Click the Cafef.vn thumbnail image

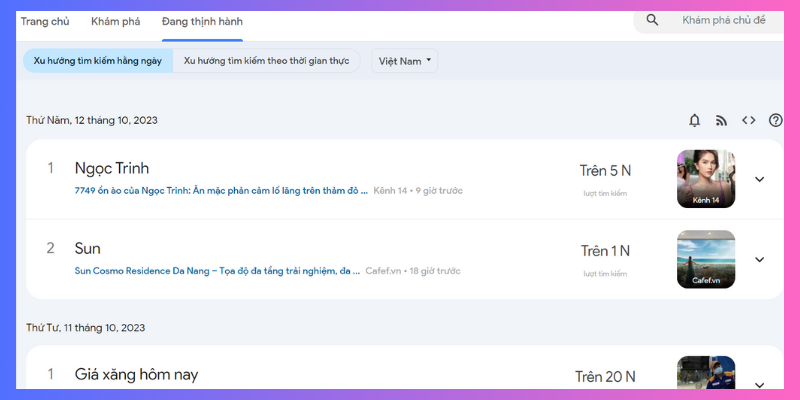[706, 259]
